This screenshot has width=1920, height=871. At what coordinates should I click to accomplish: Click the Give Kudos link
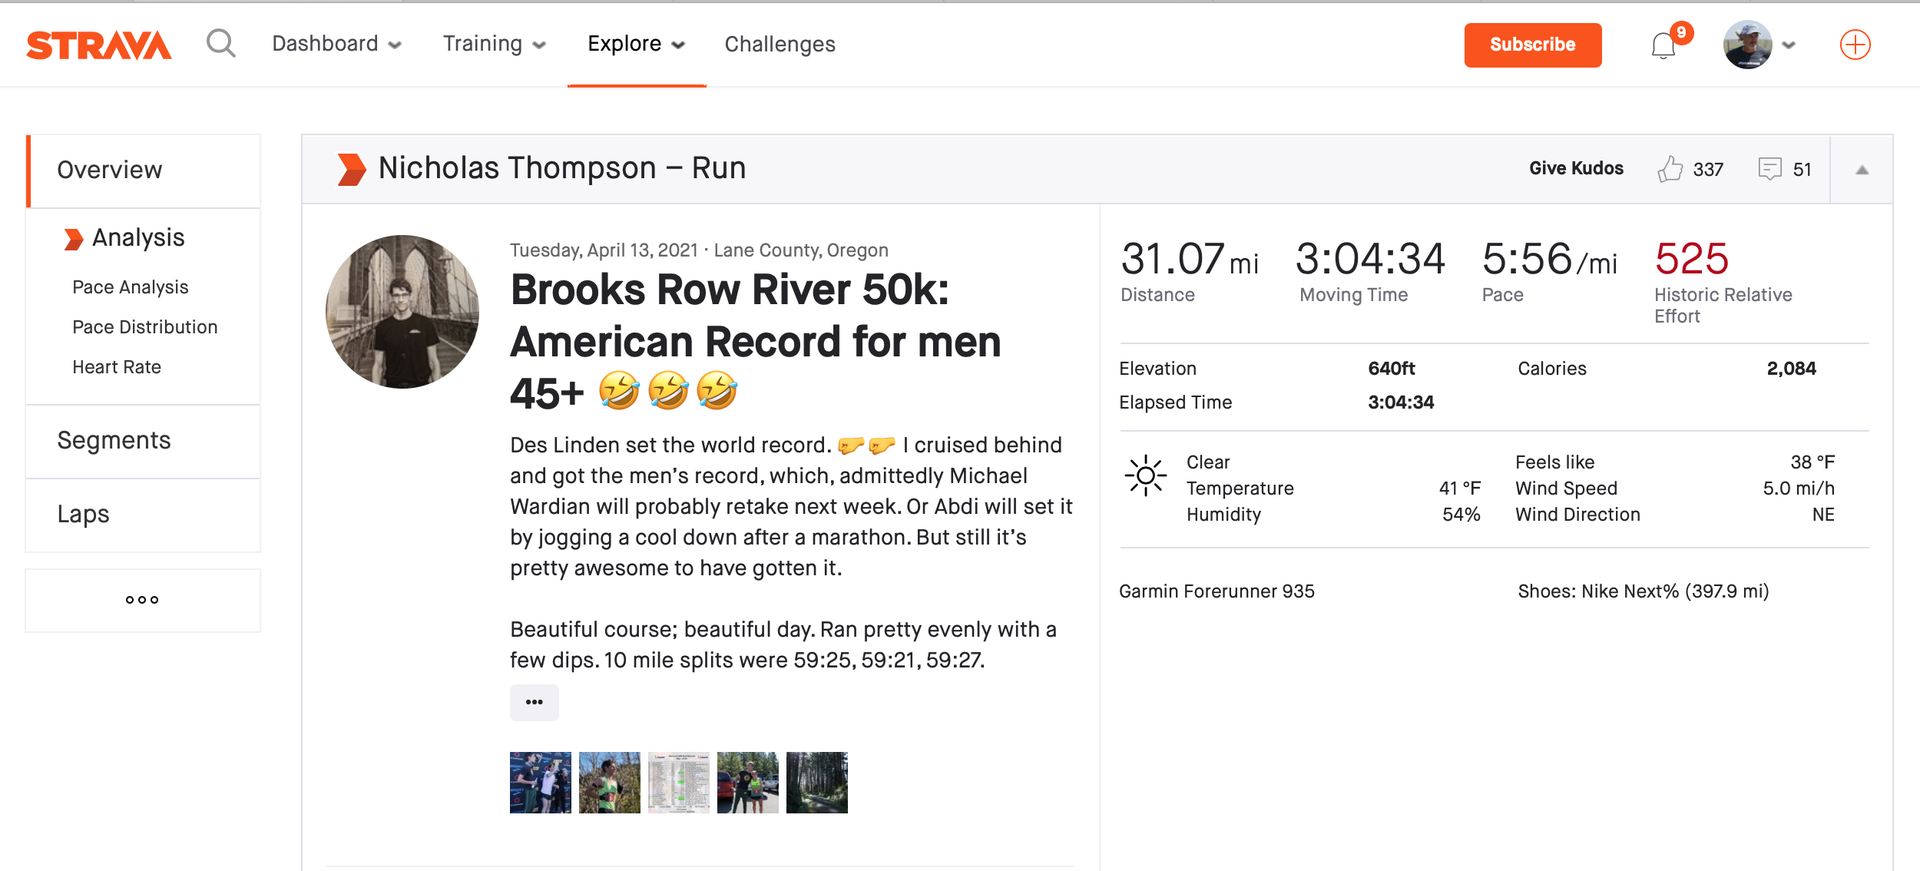coord(1576,168)
